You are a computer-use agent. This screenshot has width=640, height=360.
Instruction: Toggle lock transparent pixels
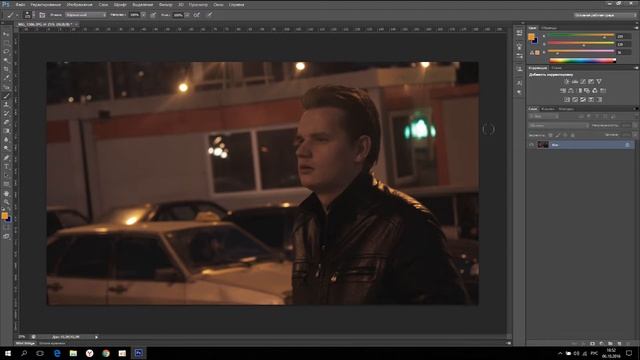click(550, 135)
